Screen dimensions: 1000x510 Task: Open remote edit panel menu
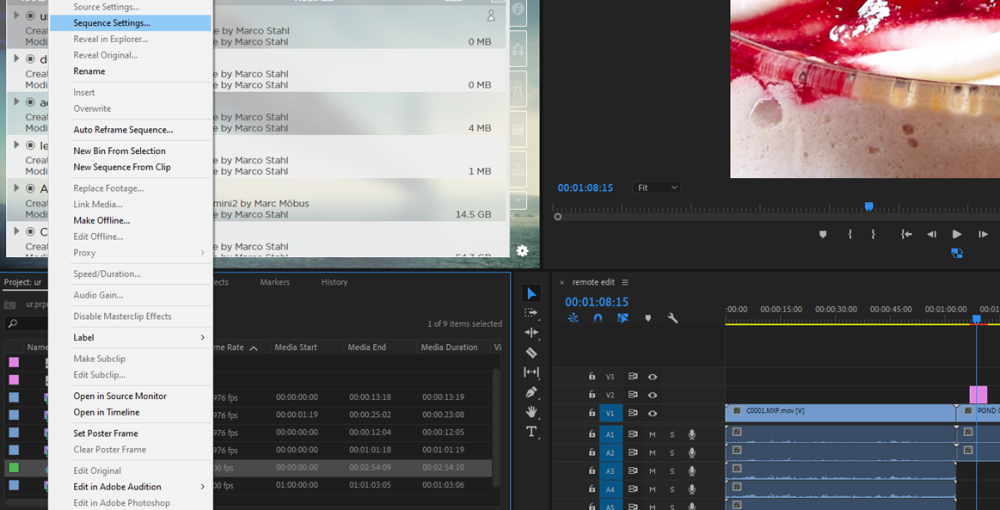pos(625,283)
